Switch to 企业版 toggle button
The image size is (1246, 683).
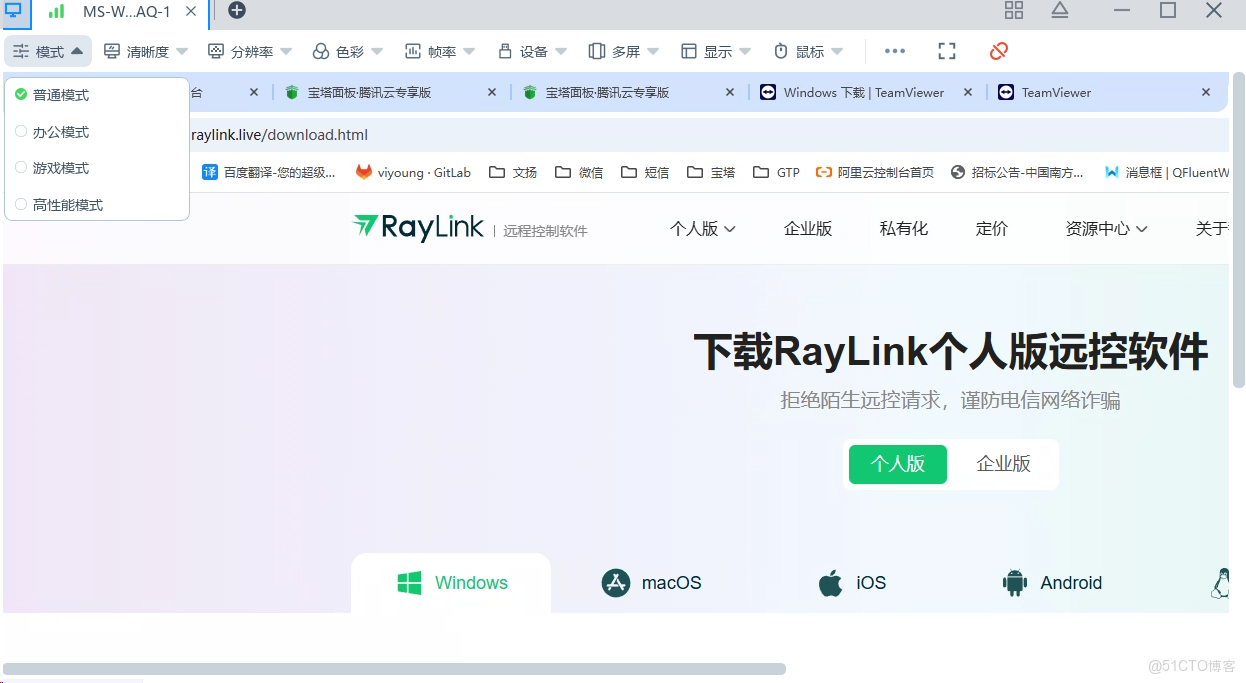click(1003, 464)
